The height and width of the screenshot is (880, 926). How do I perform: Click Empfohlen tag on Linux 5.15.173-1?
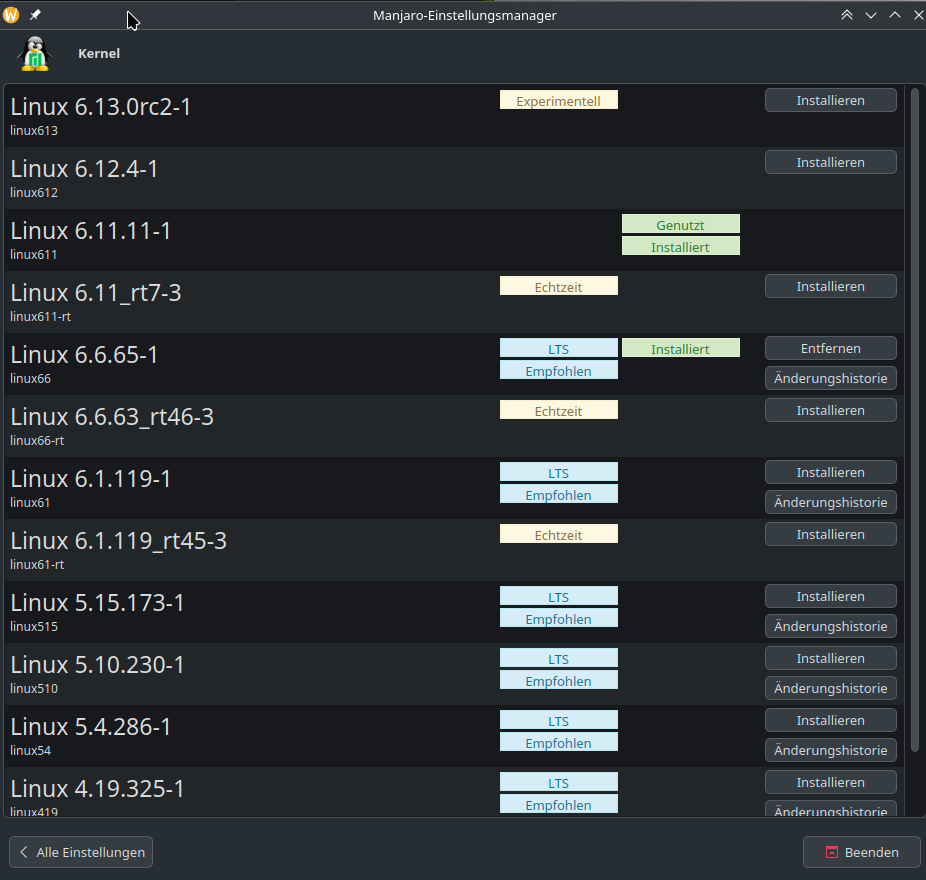[x=559, y=618]
